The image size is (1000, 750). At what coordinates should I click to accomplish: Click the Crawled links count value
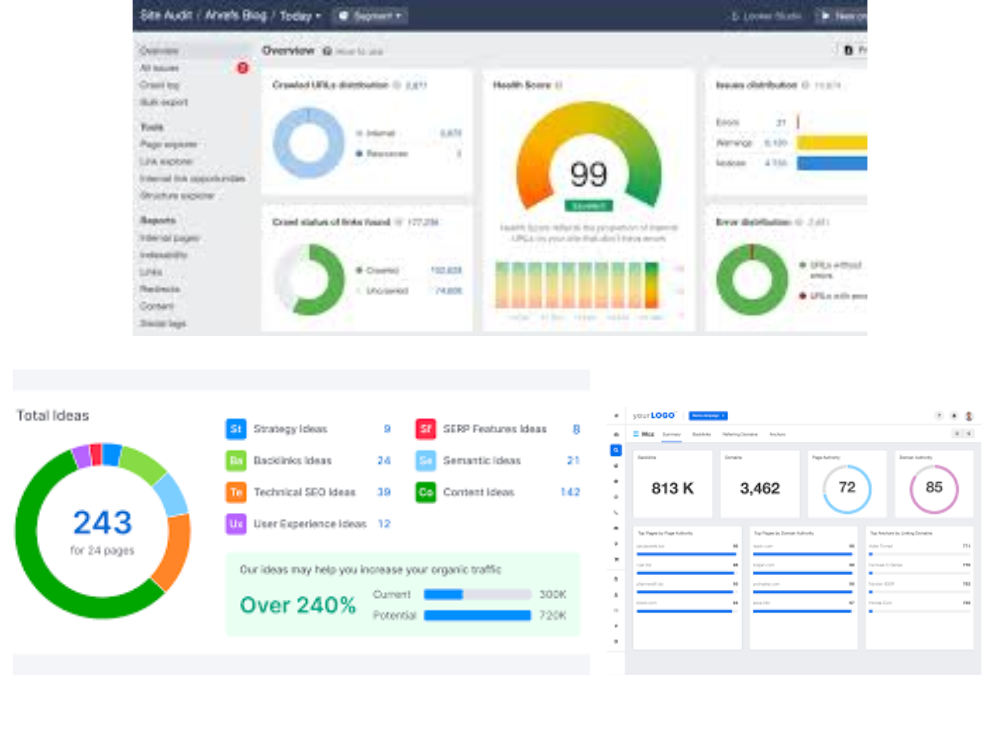point(446,270)
